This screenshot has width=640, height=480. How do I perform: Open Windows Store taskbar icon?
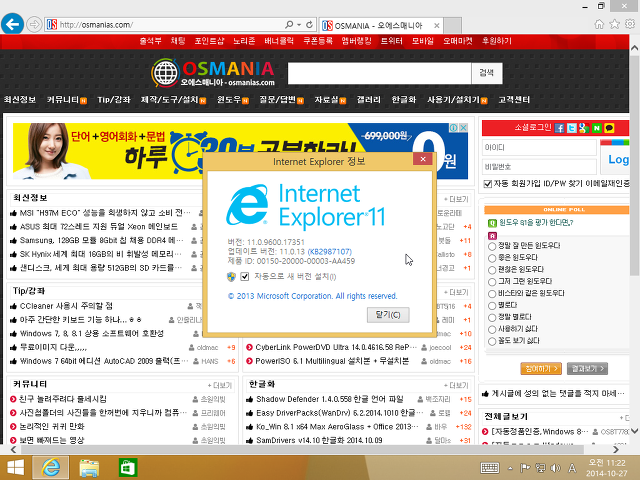click(x=128, y=468)
